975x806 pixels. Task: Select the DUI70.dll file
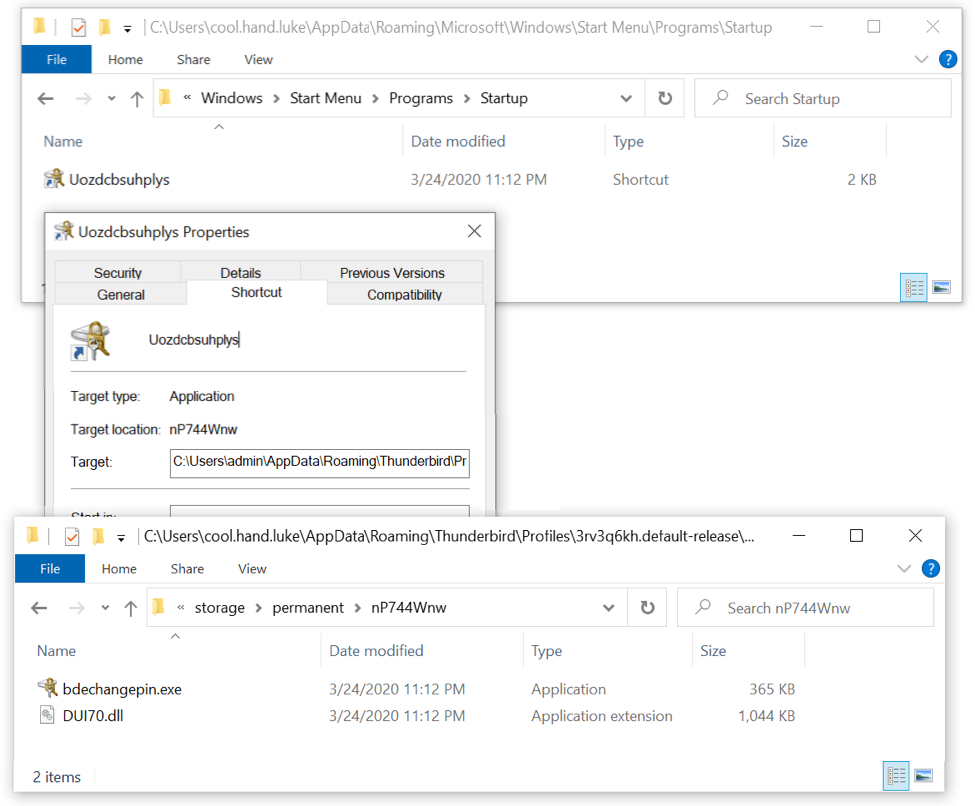click(93, 716)
